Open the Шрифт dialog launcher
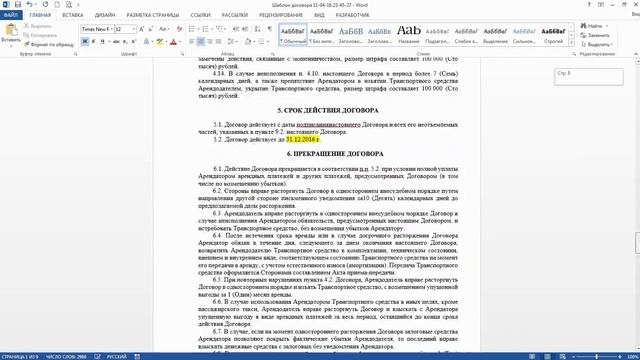The image size is (640, 360). pyautogui.click(x=182, y=54)
